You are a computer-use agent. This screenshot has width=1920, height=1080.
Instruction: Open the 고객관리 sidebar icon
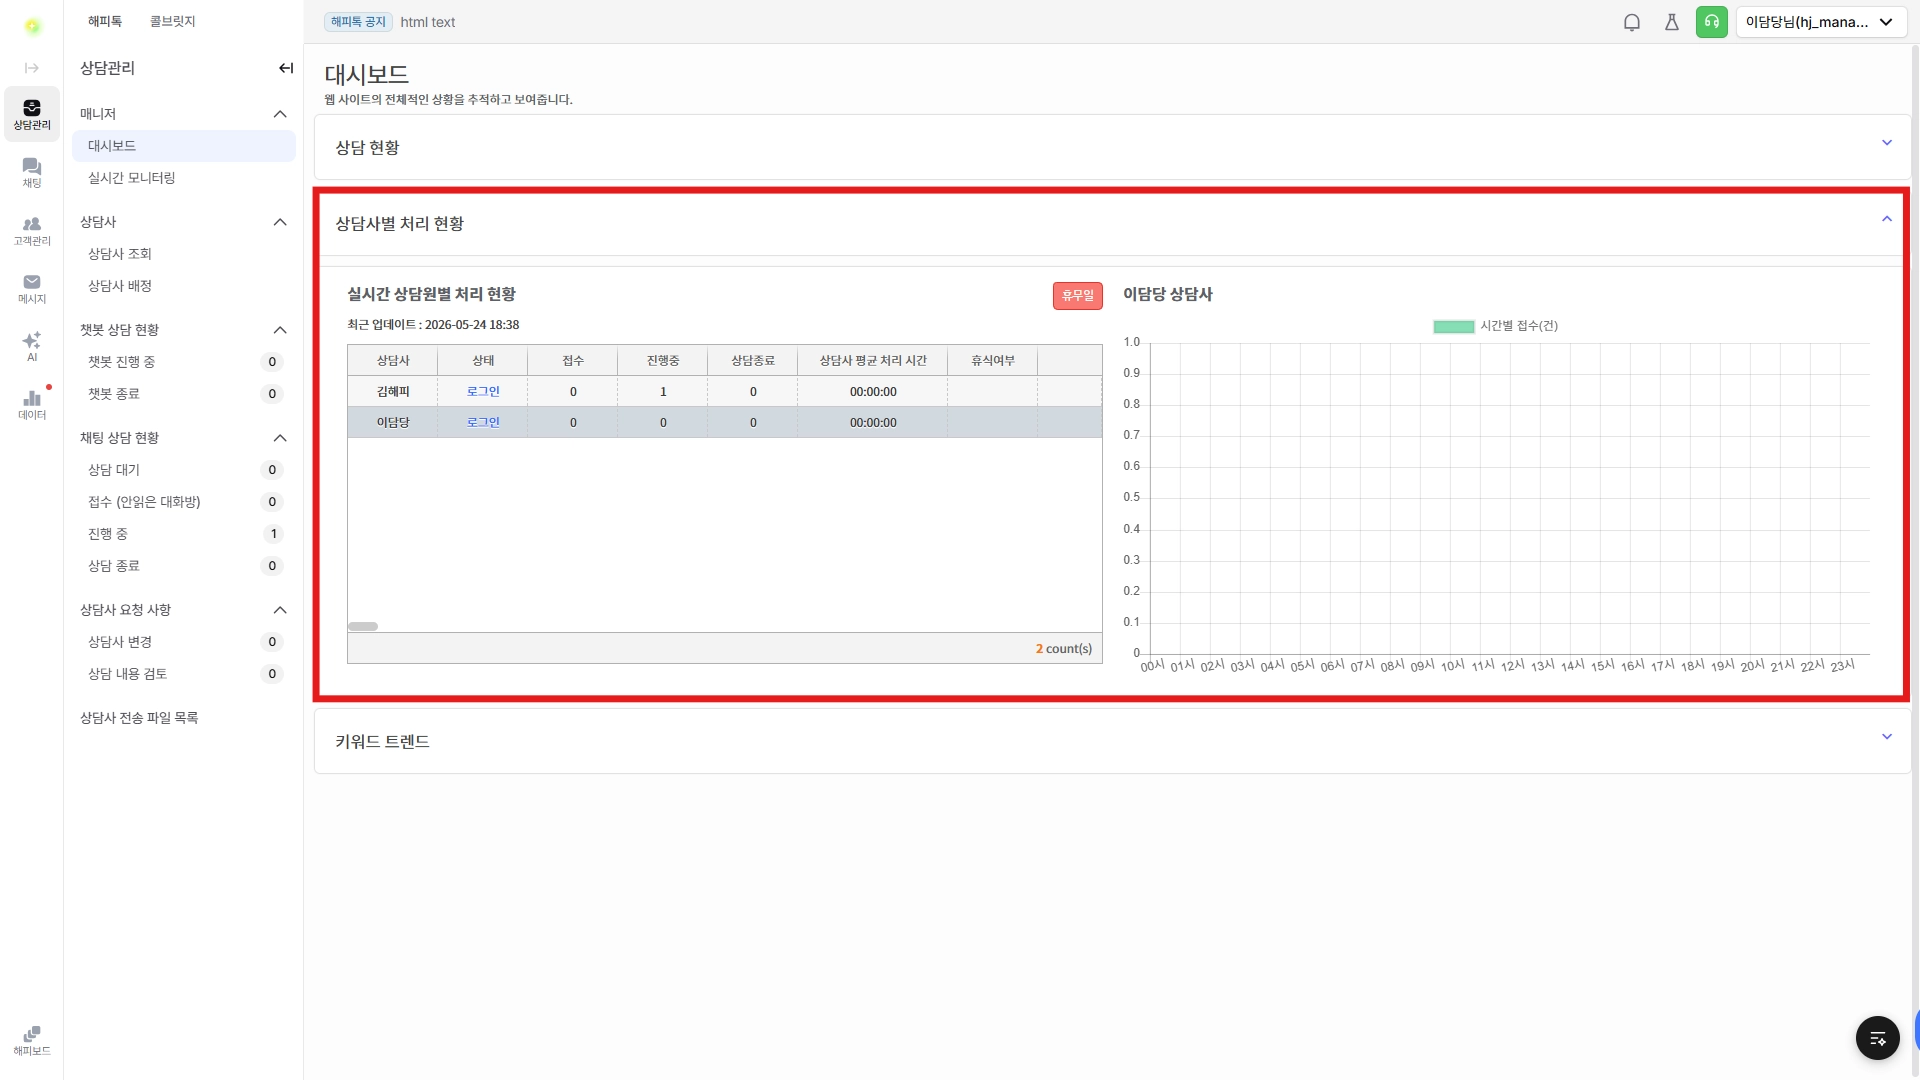pos(32,230)
